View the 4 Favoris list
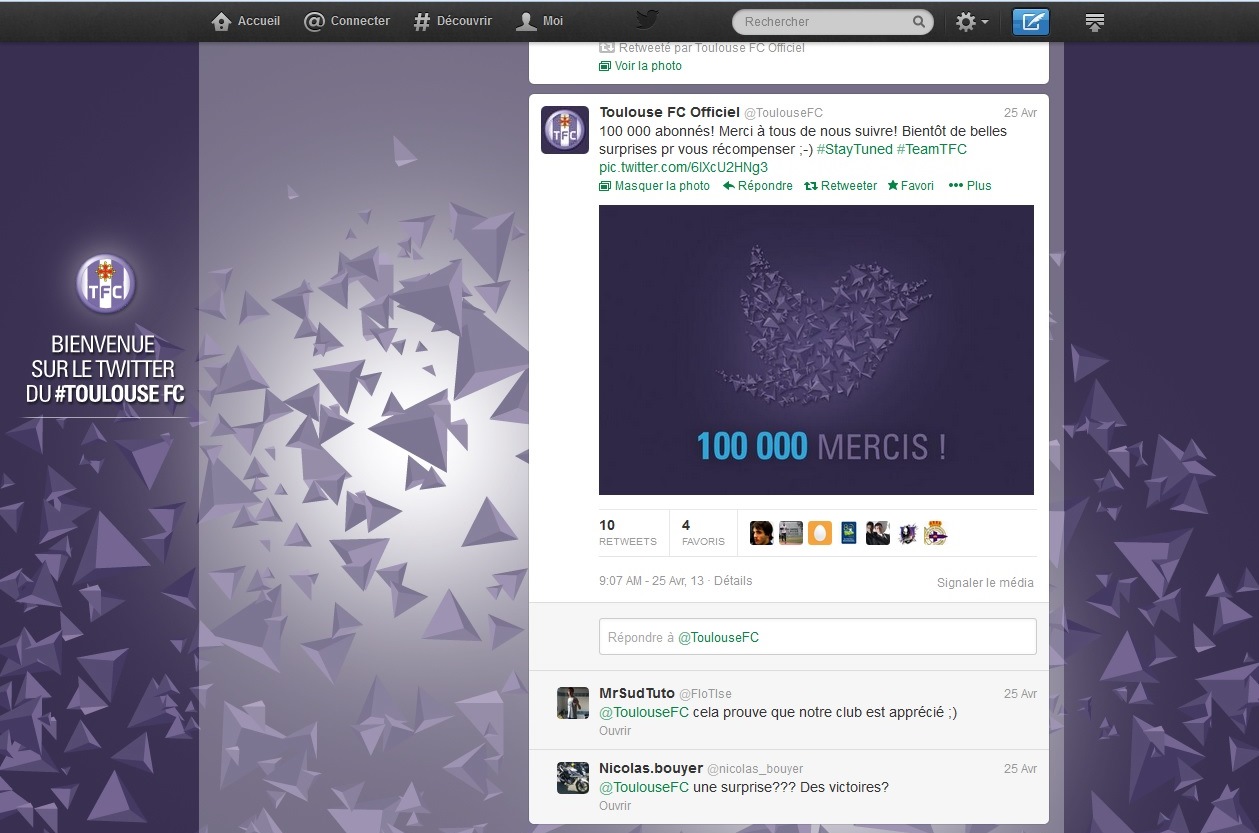Image resolution: width=1259 pixels, height=833 pixels. (703, 533)
